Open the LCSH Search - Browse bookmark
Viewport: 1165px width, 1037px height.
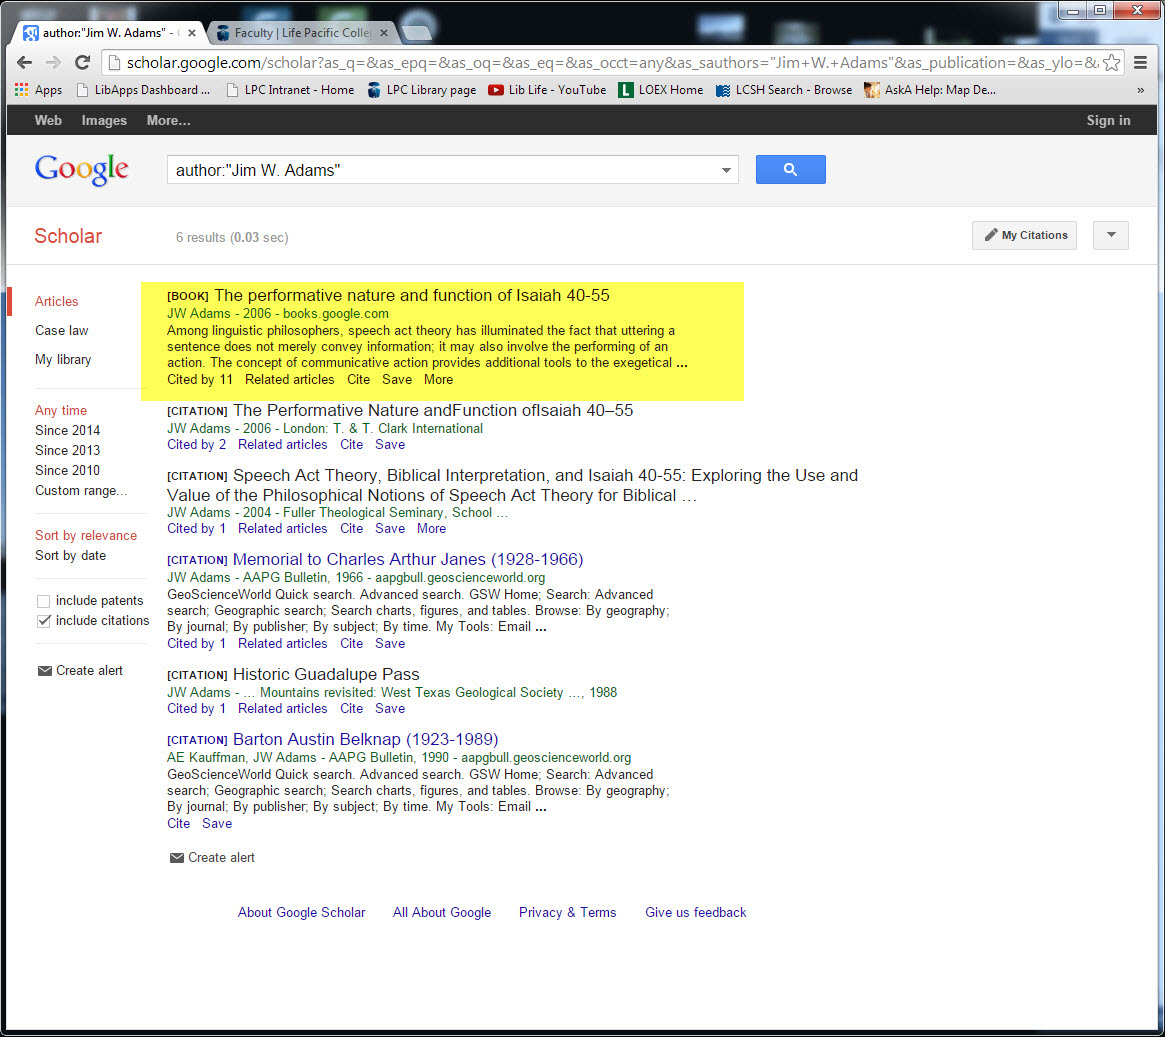pyautogui.click(x=783, y=90)
